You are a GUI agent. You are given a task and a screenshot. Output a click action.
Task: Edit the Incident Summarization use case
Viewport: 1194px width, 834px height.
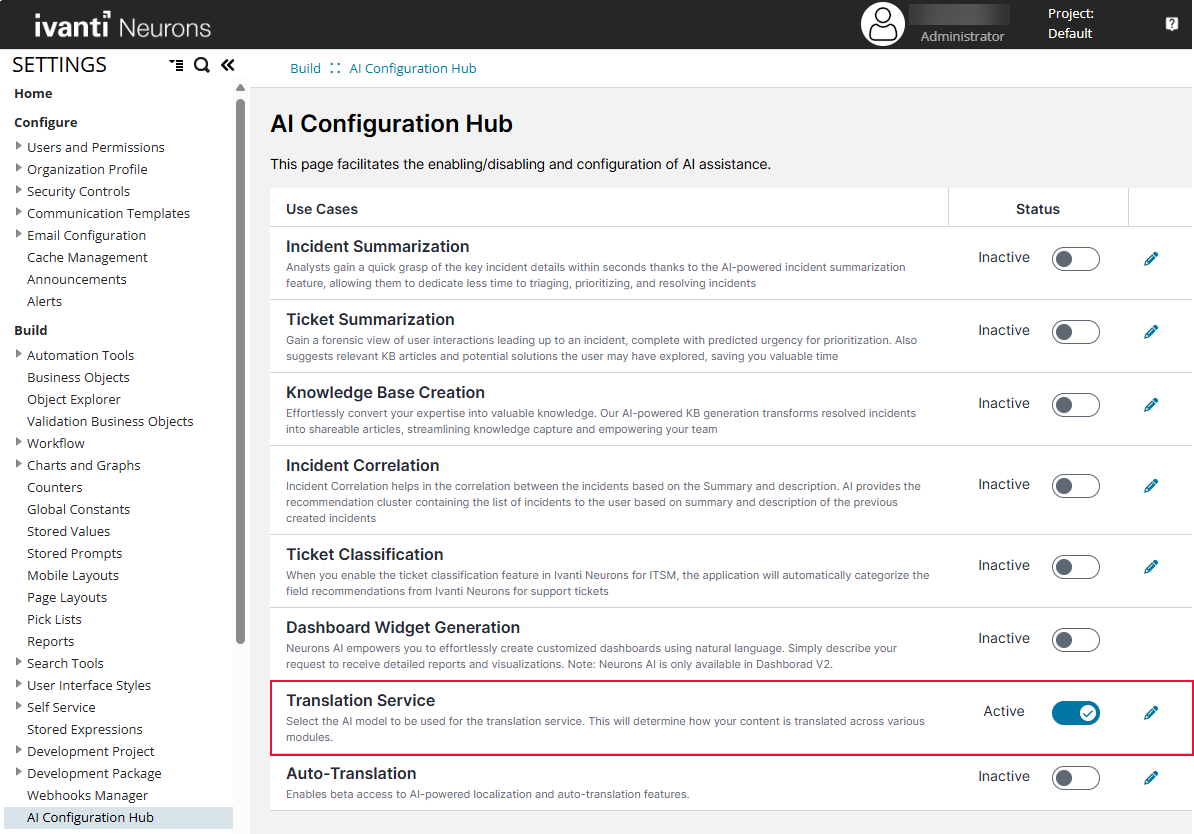pyautogui.click(x=1151, y=259)
